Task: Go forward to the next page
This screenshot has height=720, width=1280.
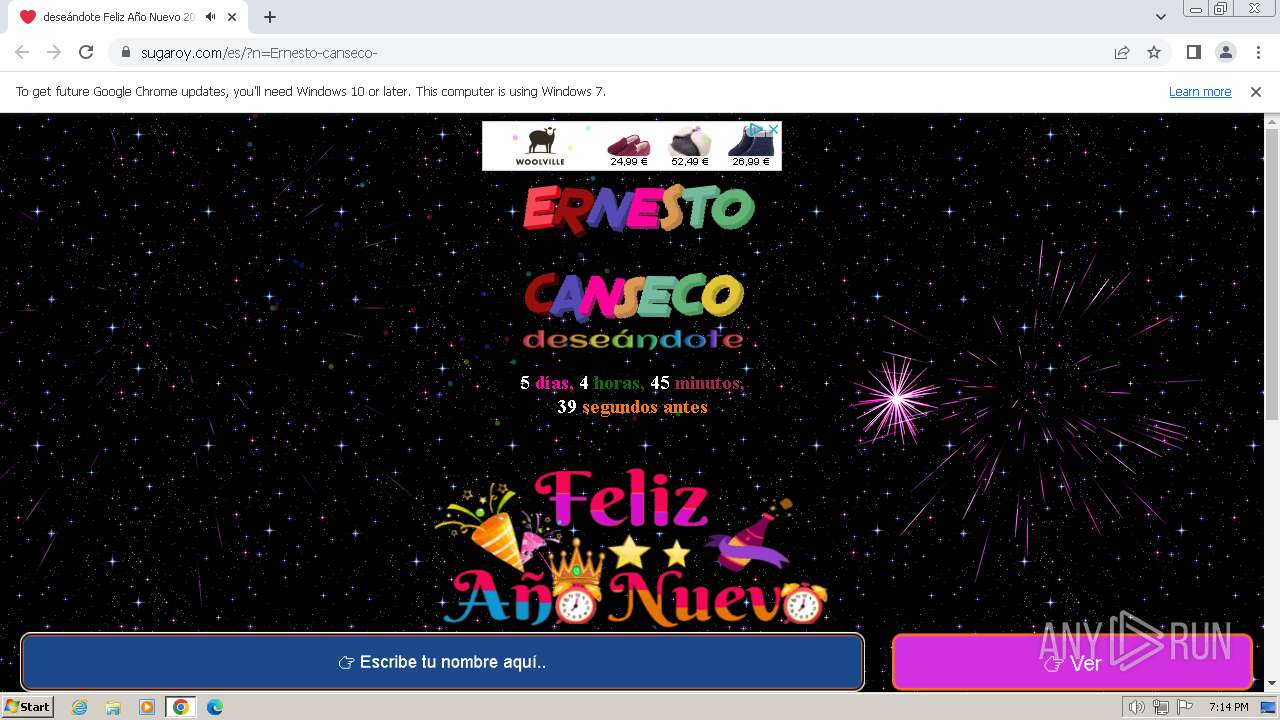Action: (x=54, y=53)
